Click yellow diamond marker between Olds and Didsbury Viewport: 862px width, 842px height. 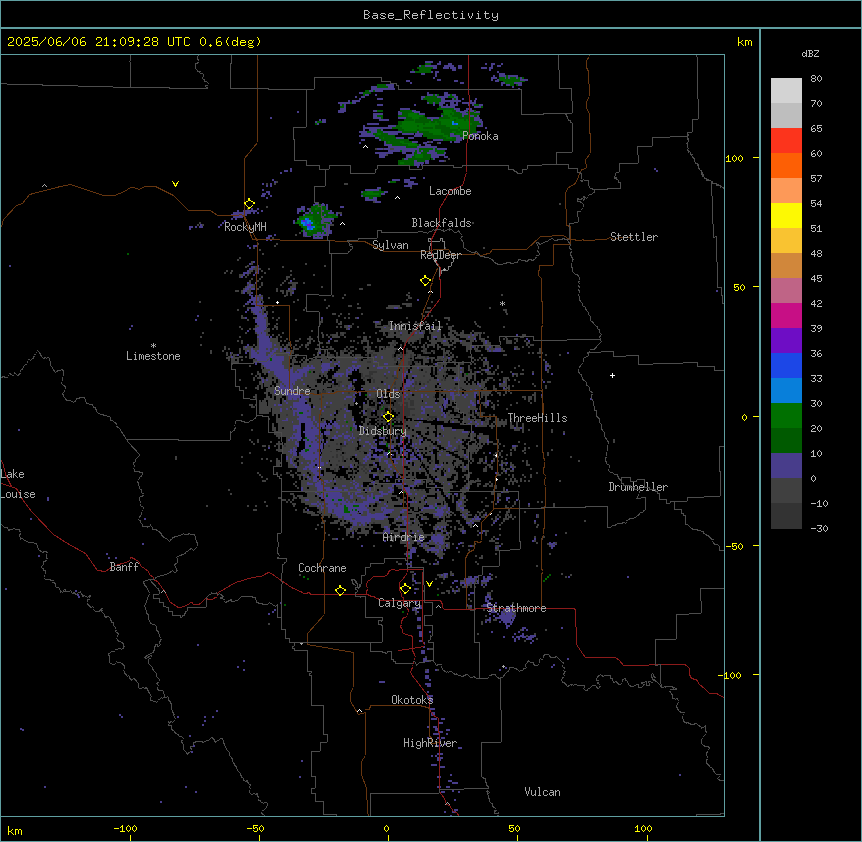tap(388, 416)
